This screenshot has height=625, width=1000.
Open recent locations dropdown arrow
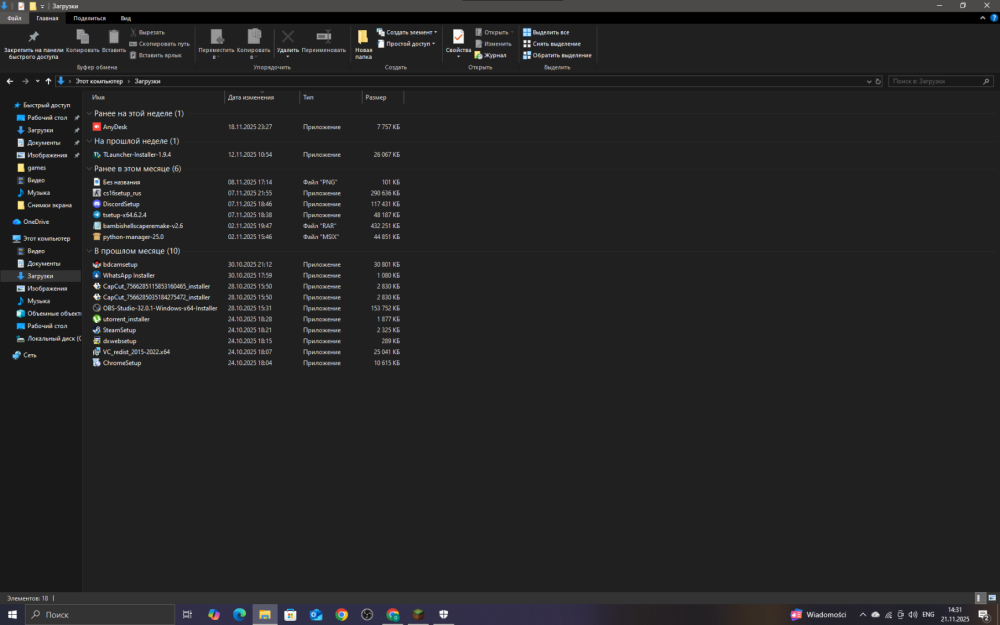pos(37,81)
